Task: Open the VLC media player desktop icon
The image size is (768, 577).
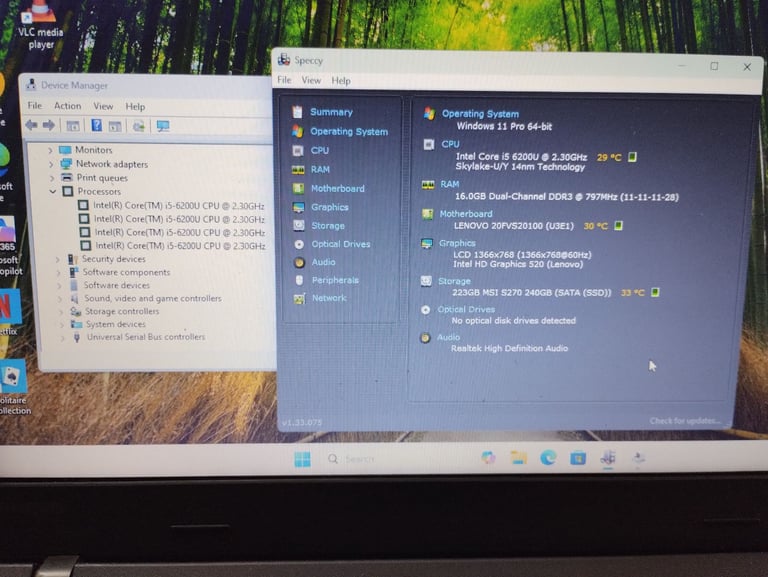Action: pyautogui.click(x=41, y=24)
